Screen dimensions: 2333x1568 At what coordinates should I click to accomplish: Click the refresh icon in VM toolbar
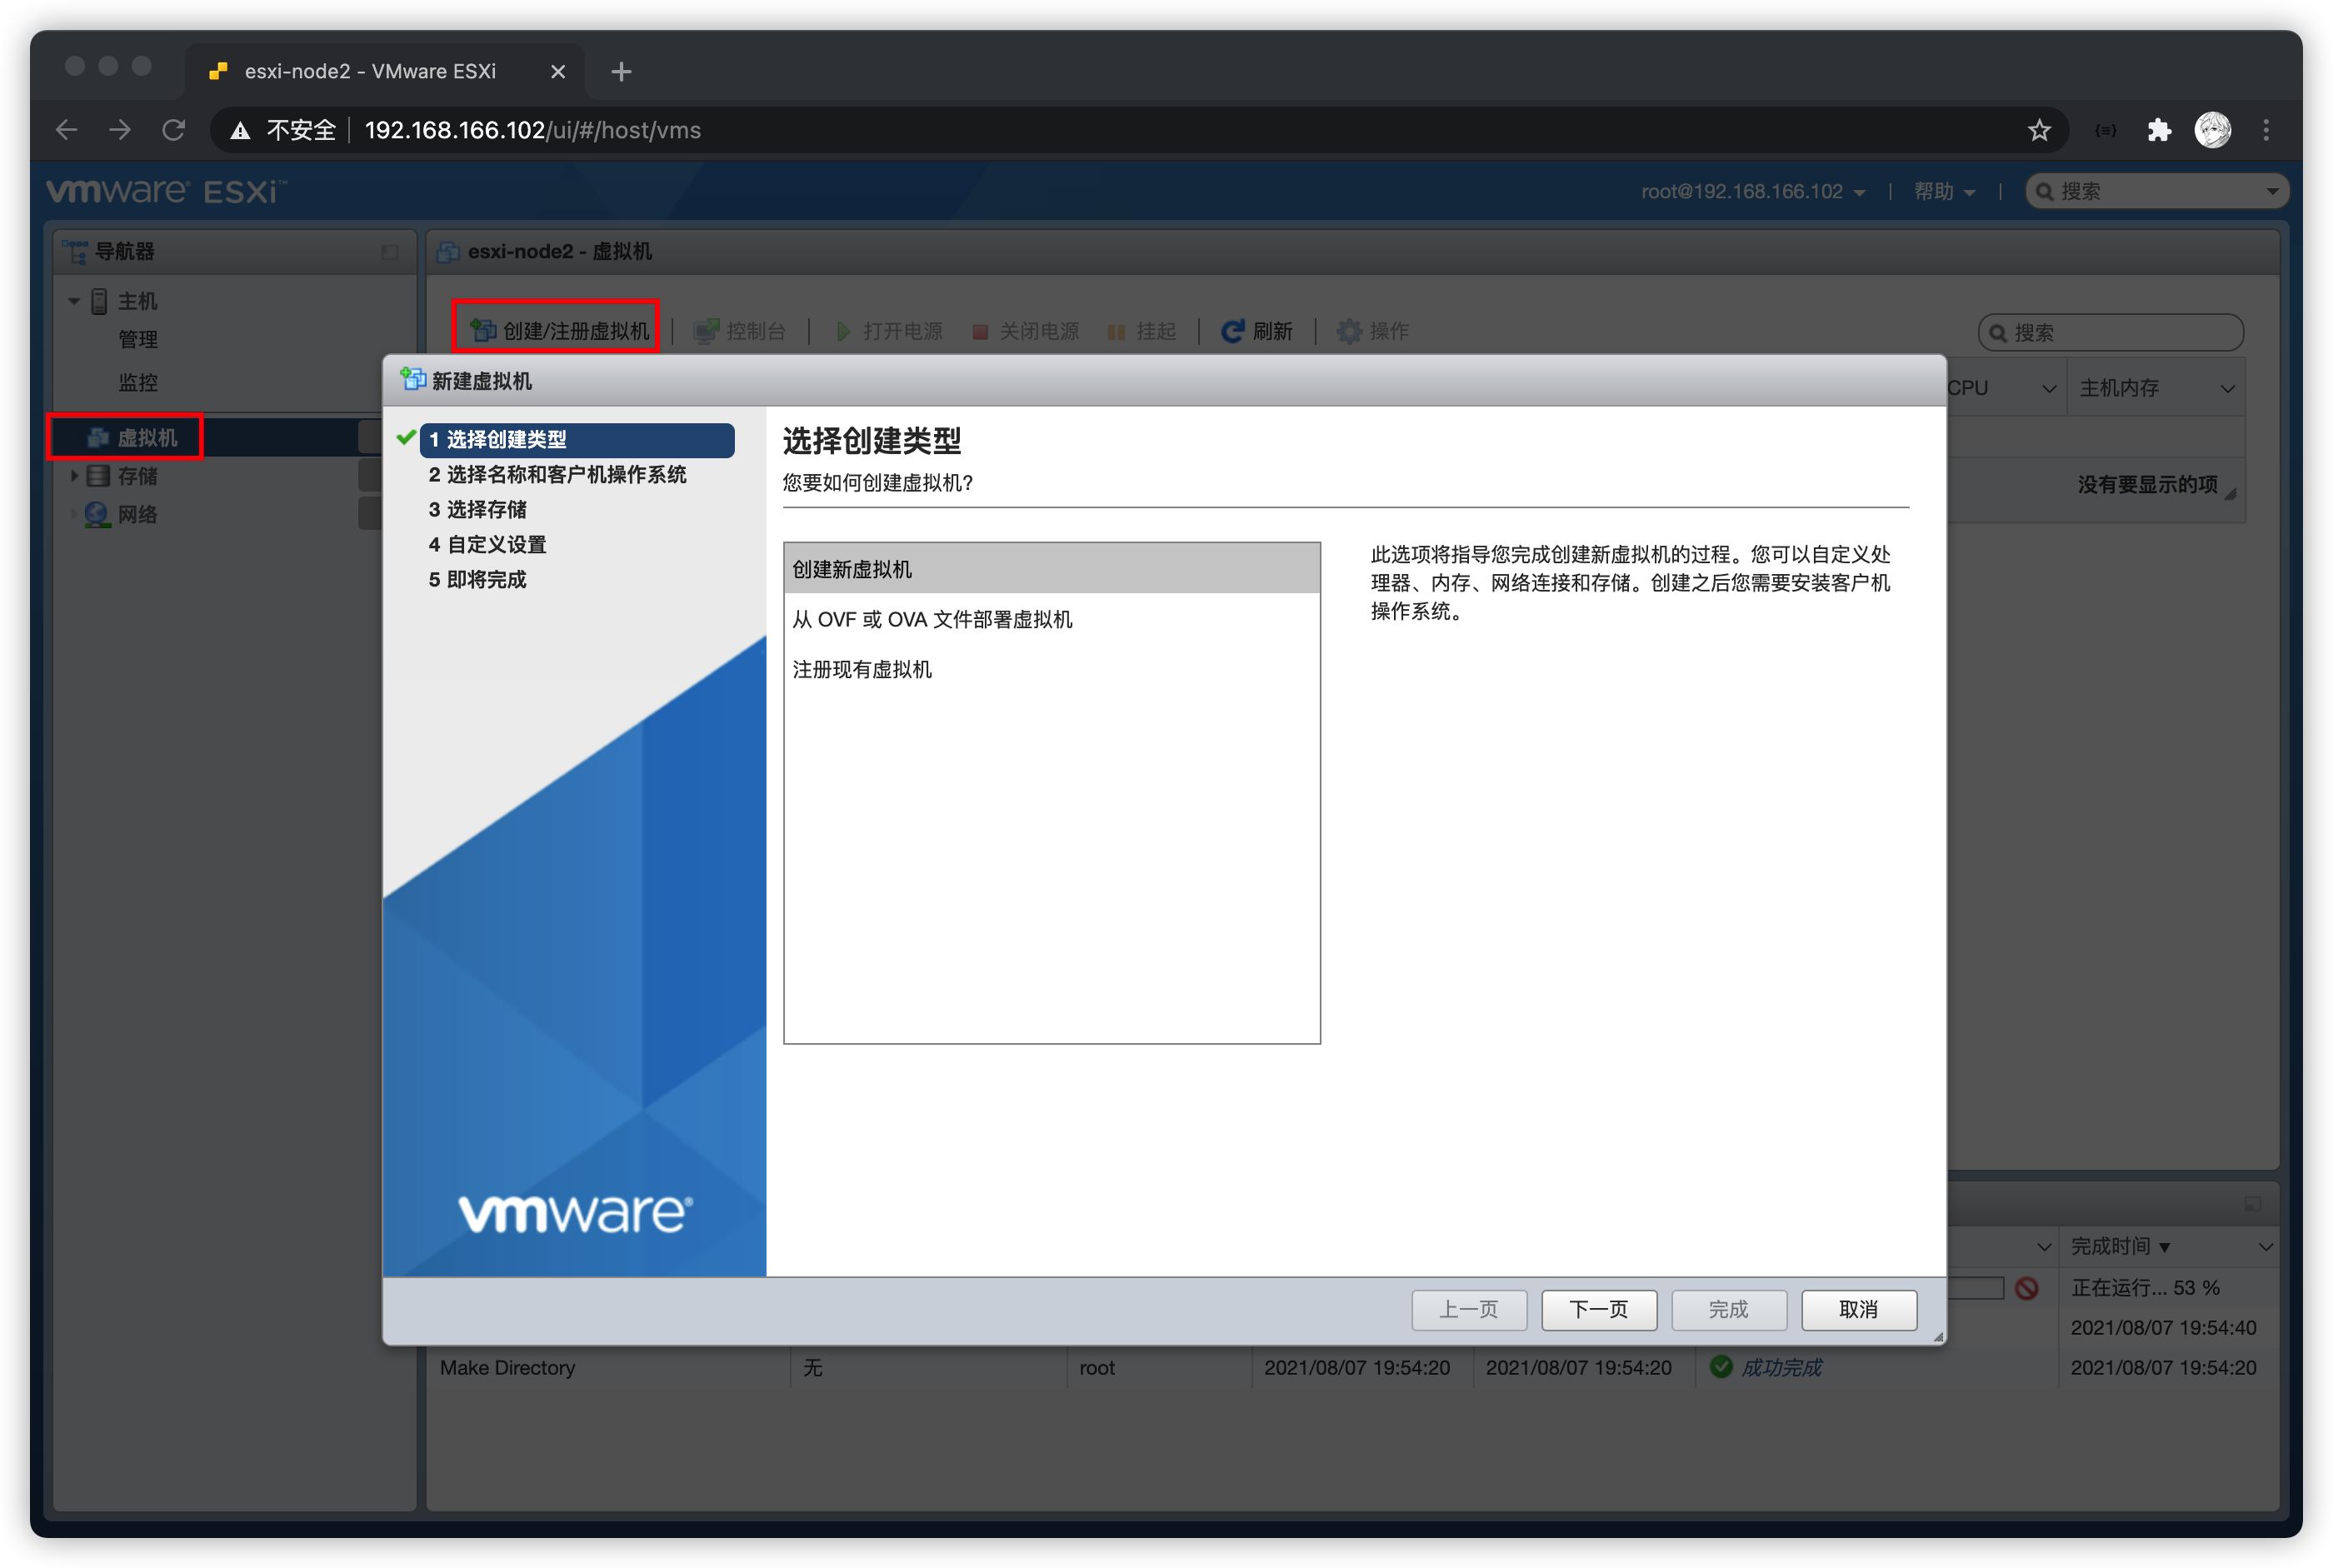pyautogui.click(x=1232, y=331)
